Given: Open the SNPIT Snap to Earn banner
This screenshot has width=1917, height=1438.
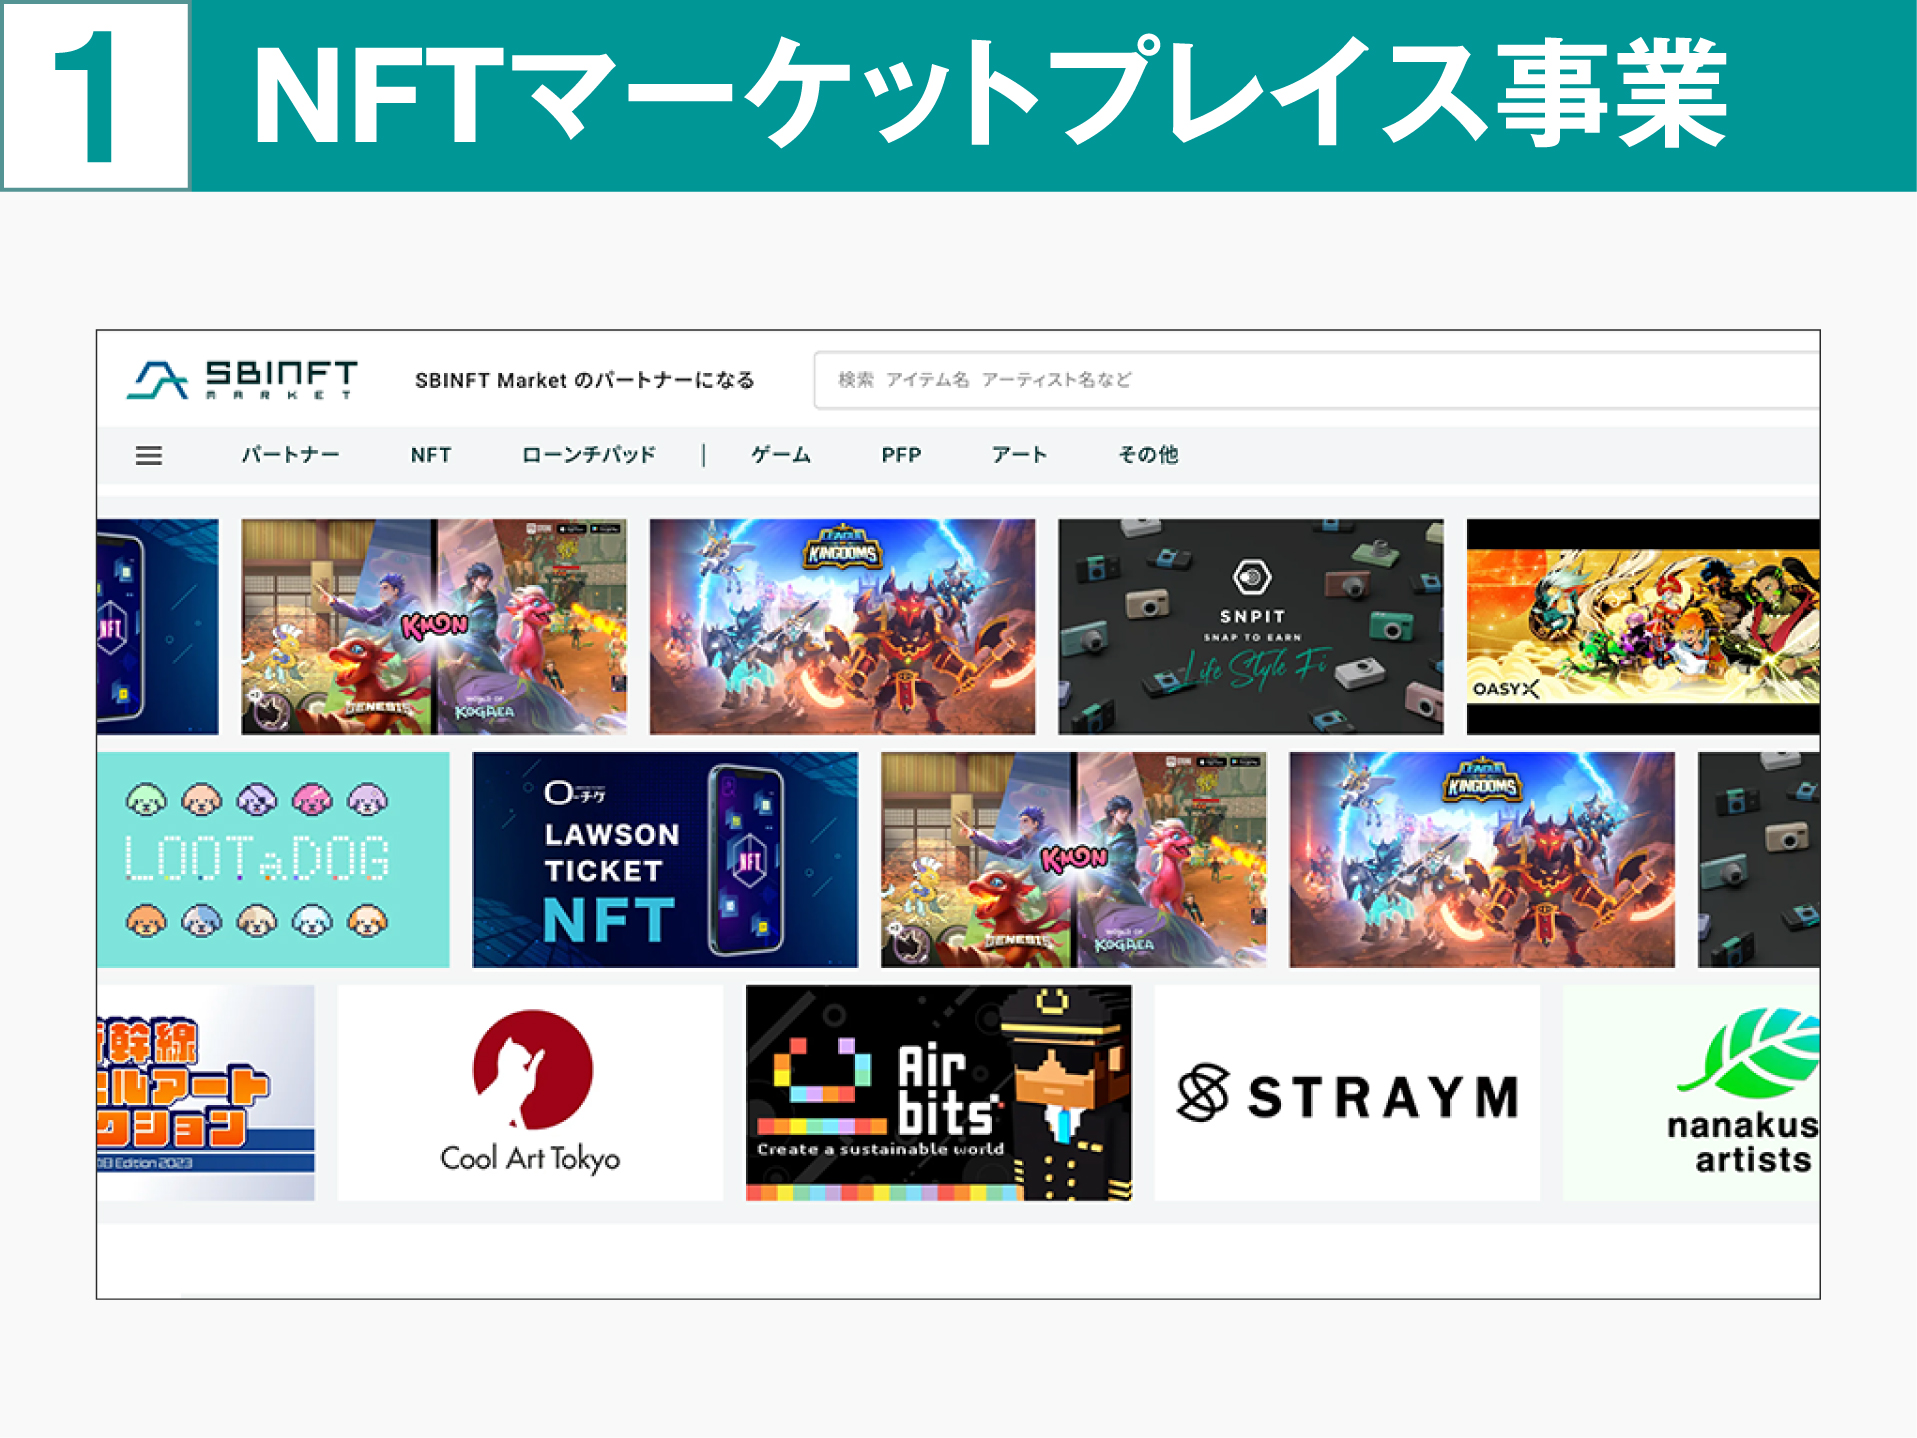Looking at the screenshot, I should tap(1251, 627).
